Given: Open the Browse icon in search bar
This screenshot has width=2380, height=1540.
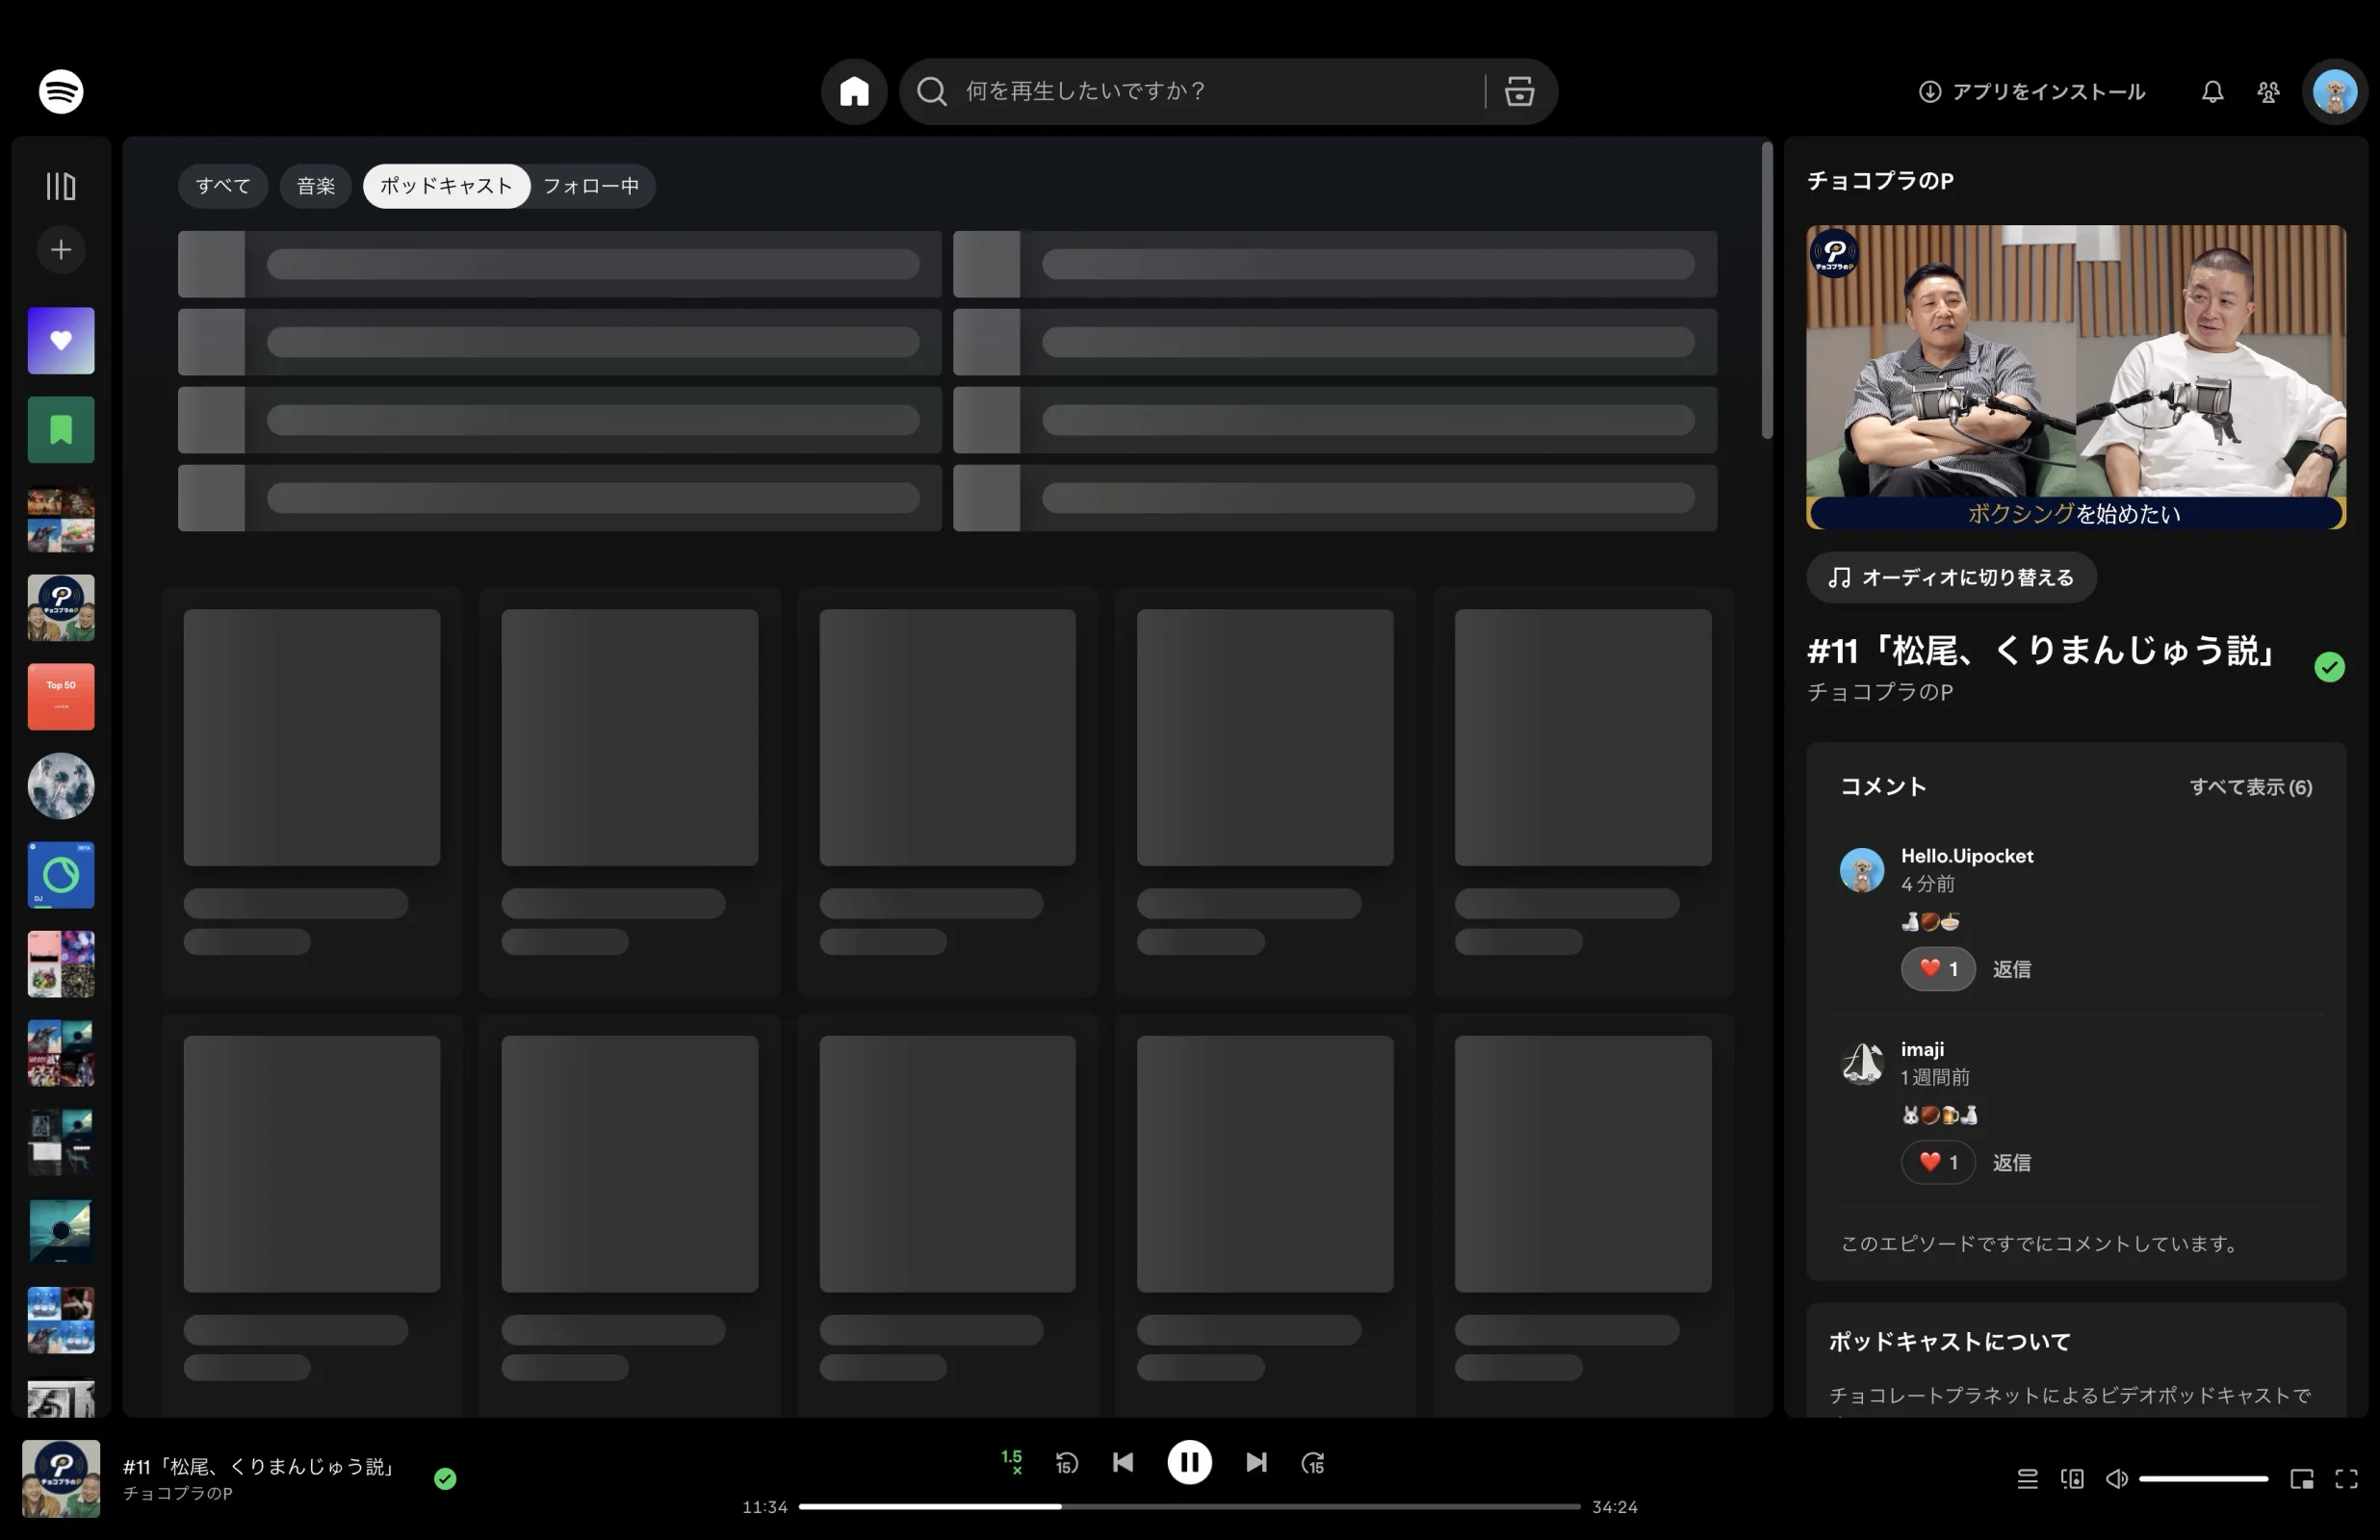Looking at the screenshot, I should click(1519, 91).
